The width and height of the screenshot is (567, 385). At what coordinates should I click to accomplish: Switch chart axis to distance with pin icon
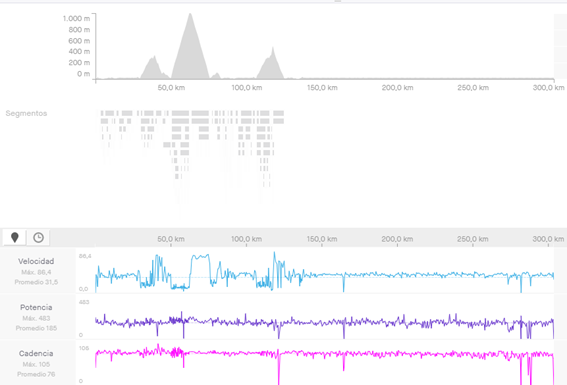pos(14,238)
